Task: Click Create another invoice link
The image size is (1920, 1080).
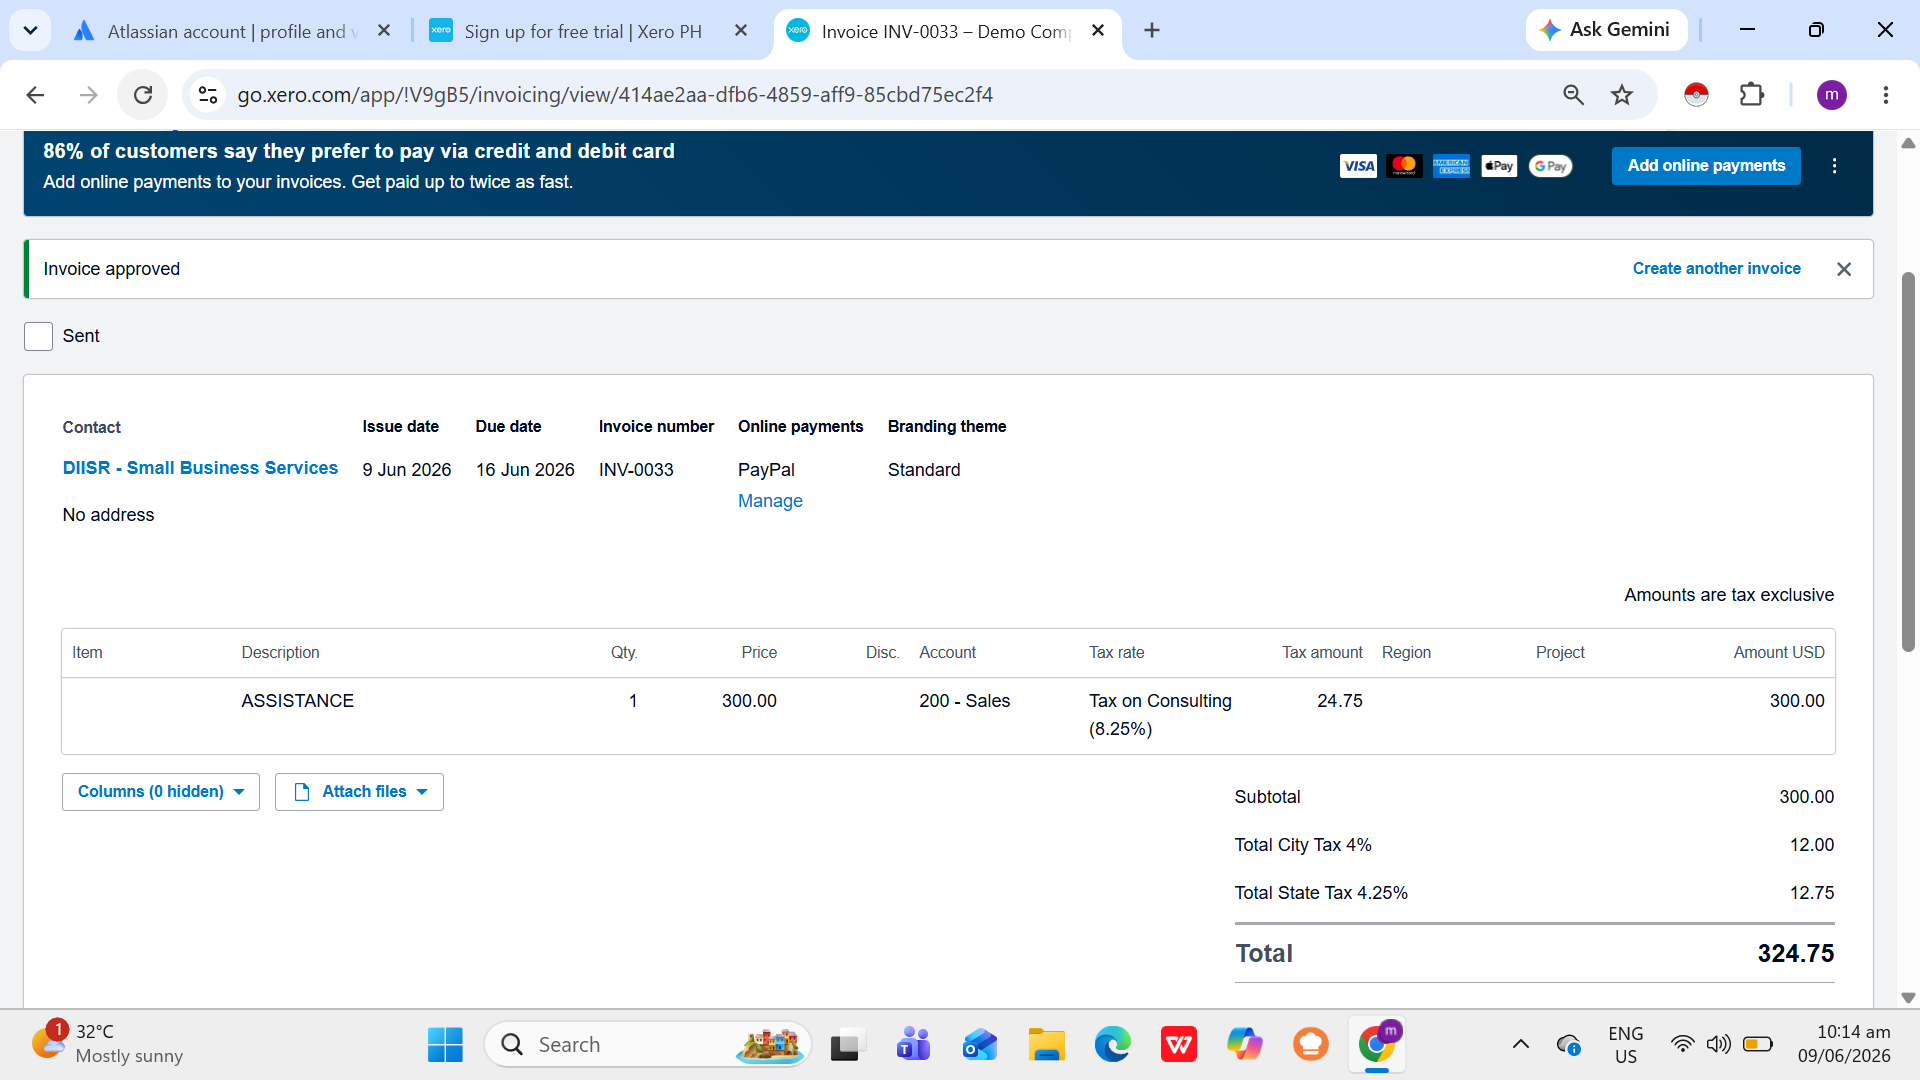Action: pos(1716,269)
